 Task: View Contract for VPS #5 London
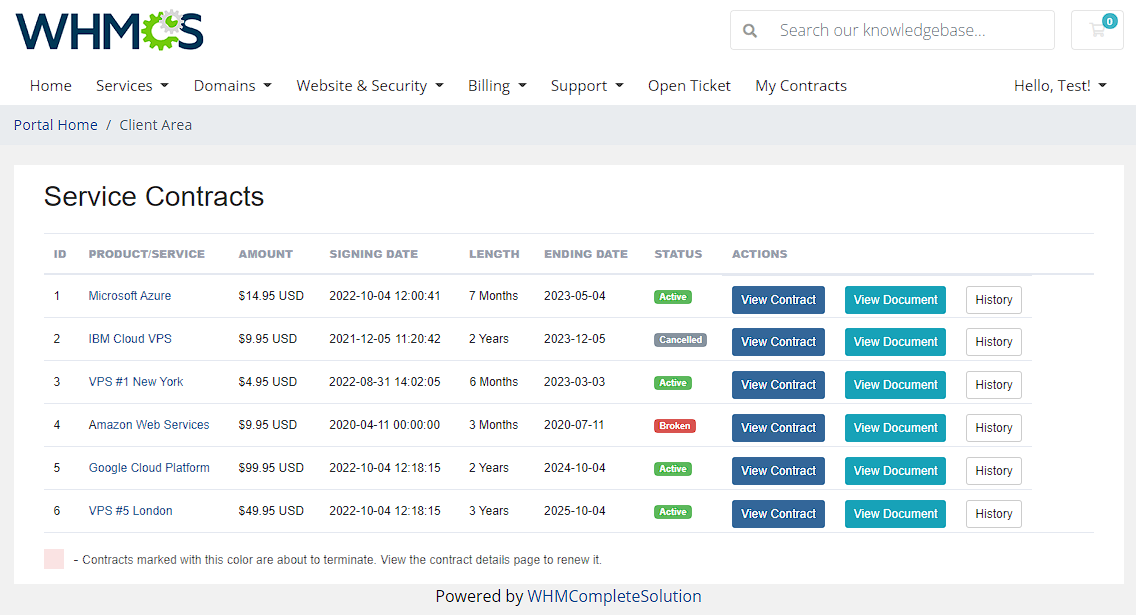click(x=778, y=514)
